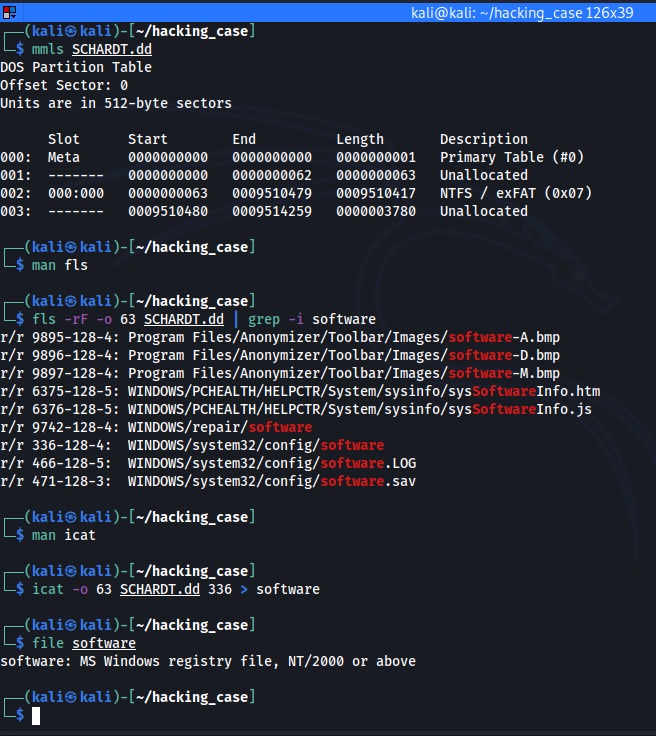
Task: Click end sector value '0009514259'
Action: (272, 211)
